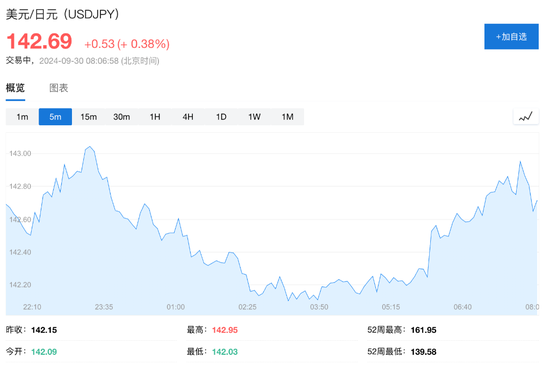
Task: Click the +加自选 add to watchlist button
Action: [x=511, y=36]
